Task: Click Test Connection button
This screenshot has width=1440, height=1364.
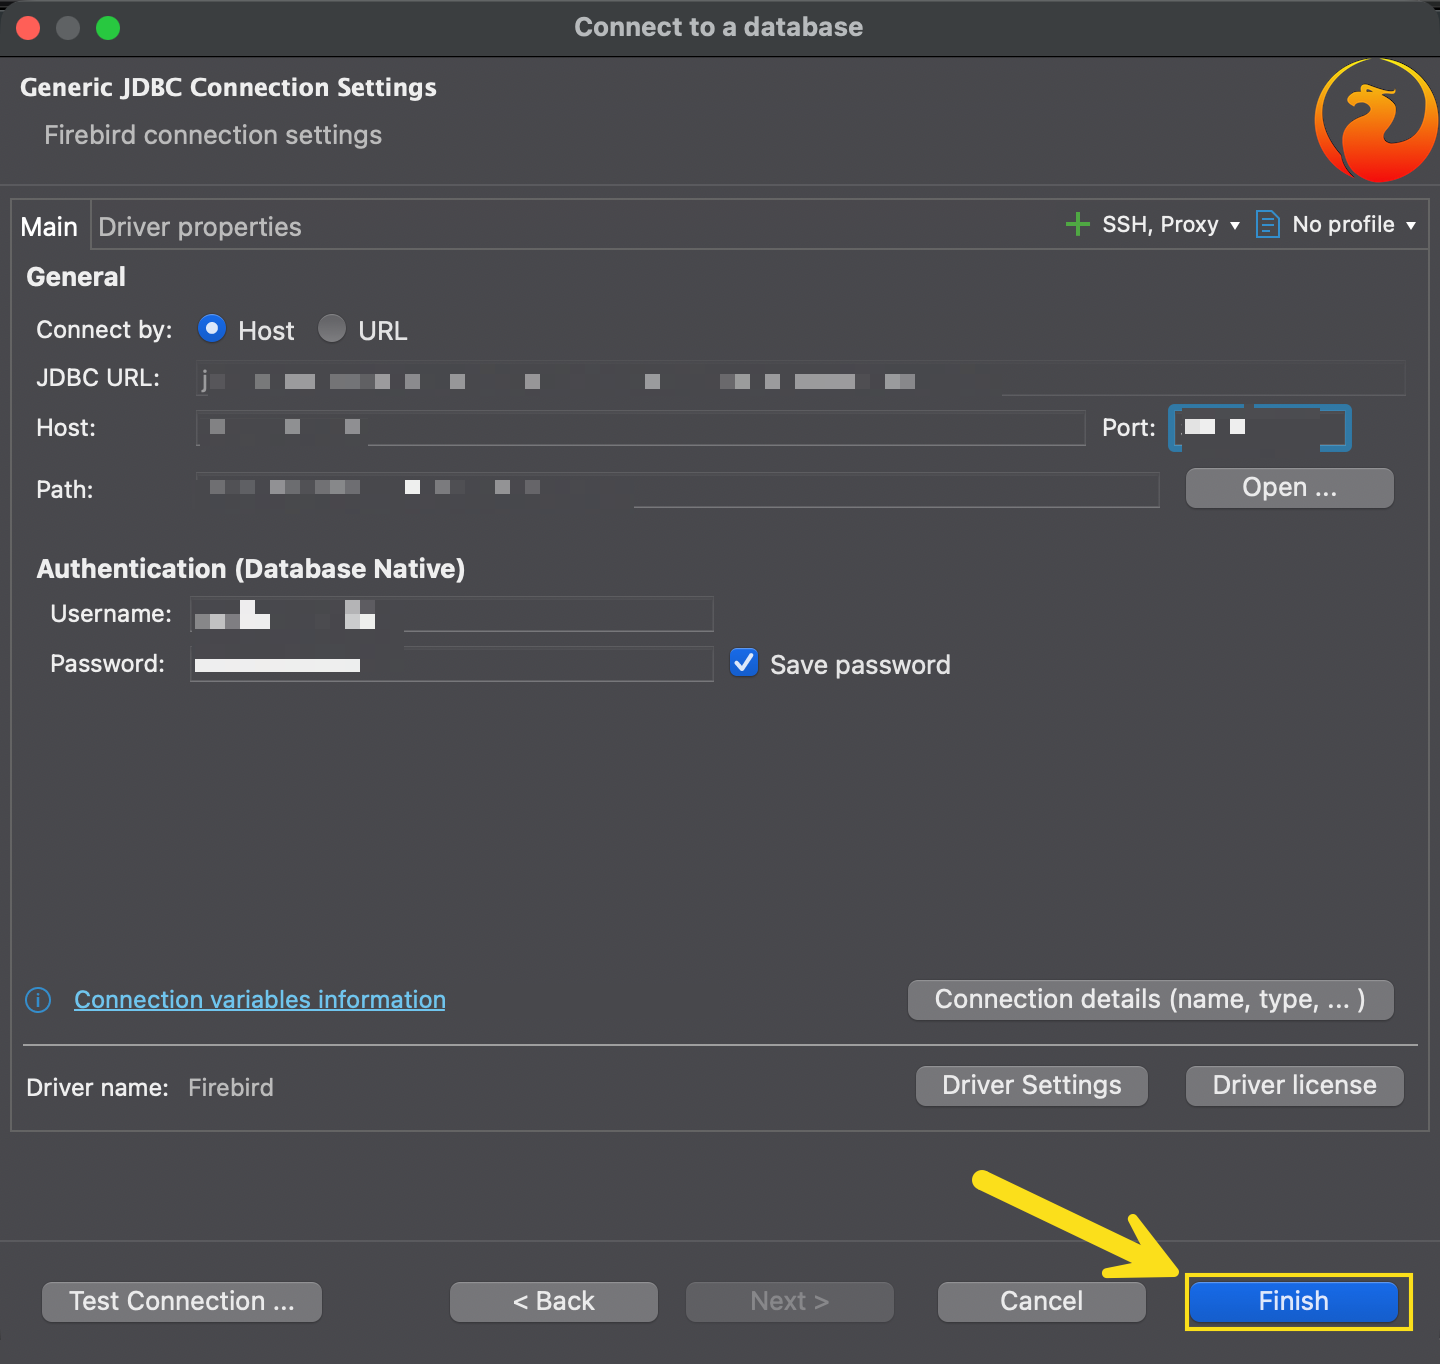Action: 182,1301
